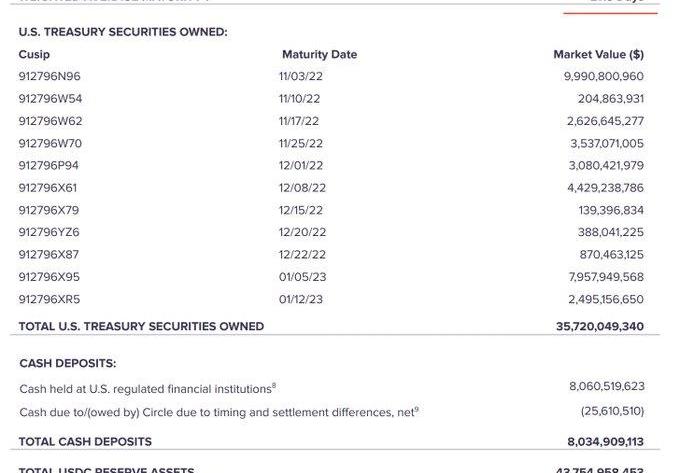This screenshot has height=473, width=680.
Task: Select Cusip 912796N96
Action: pyautogui.click(x=50, y=76)
